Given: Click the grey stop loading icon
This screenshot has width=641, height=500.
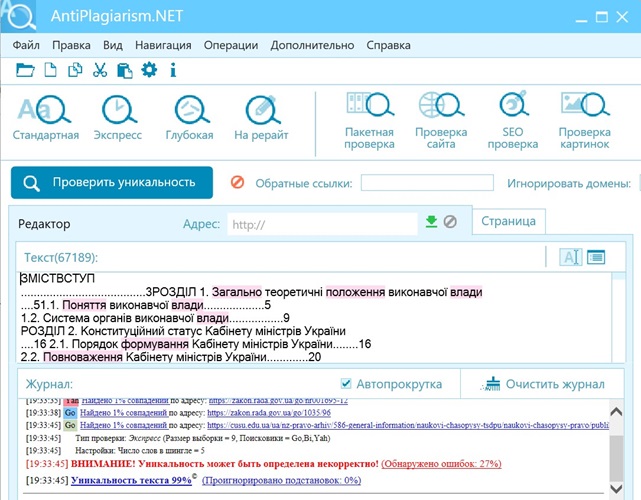Looking at the screenshot, I should click(450, 222).
